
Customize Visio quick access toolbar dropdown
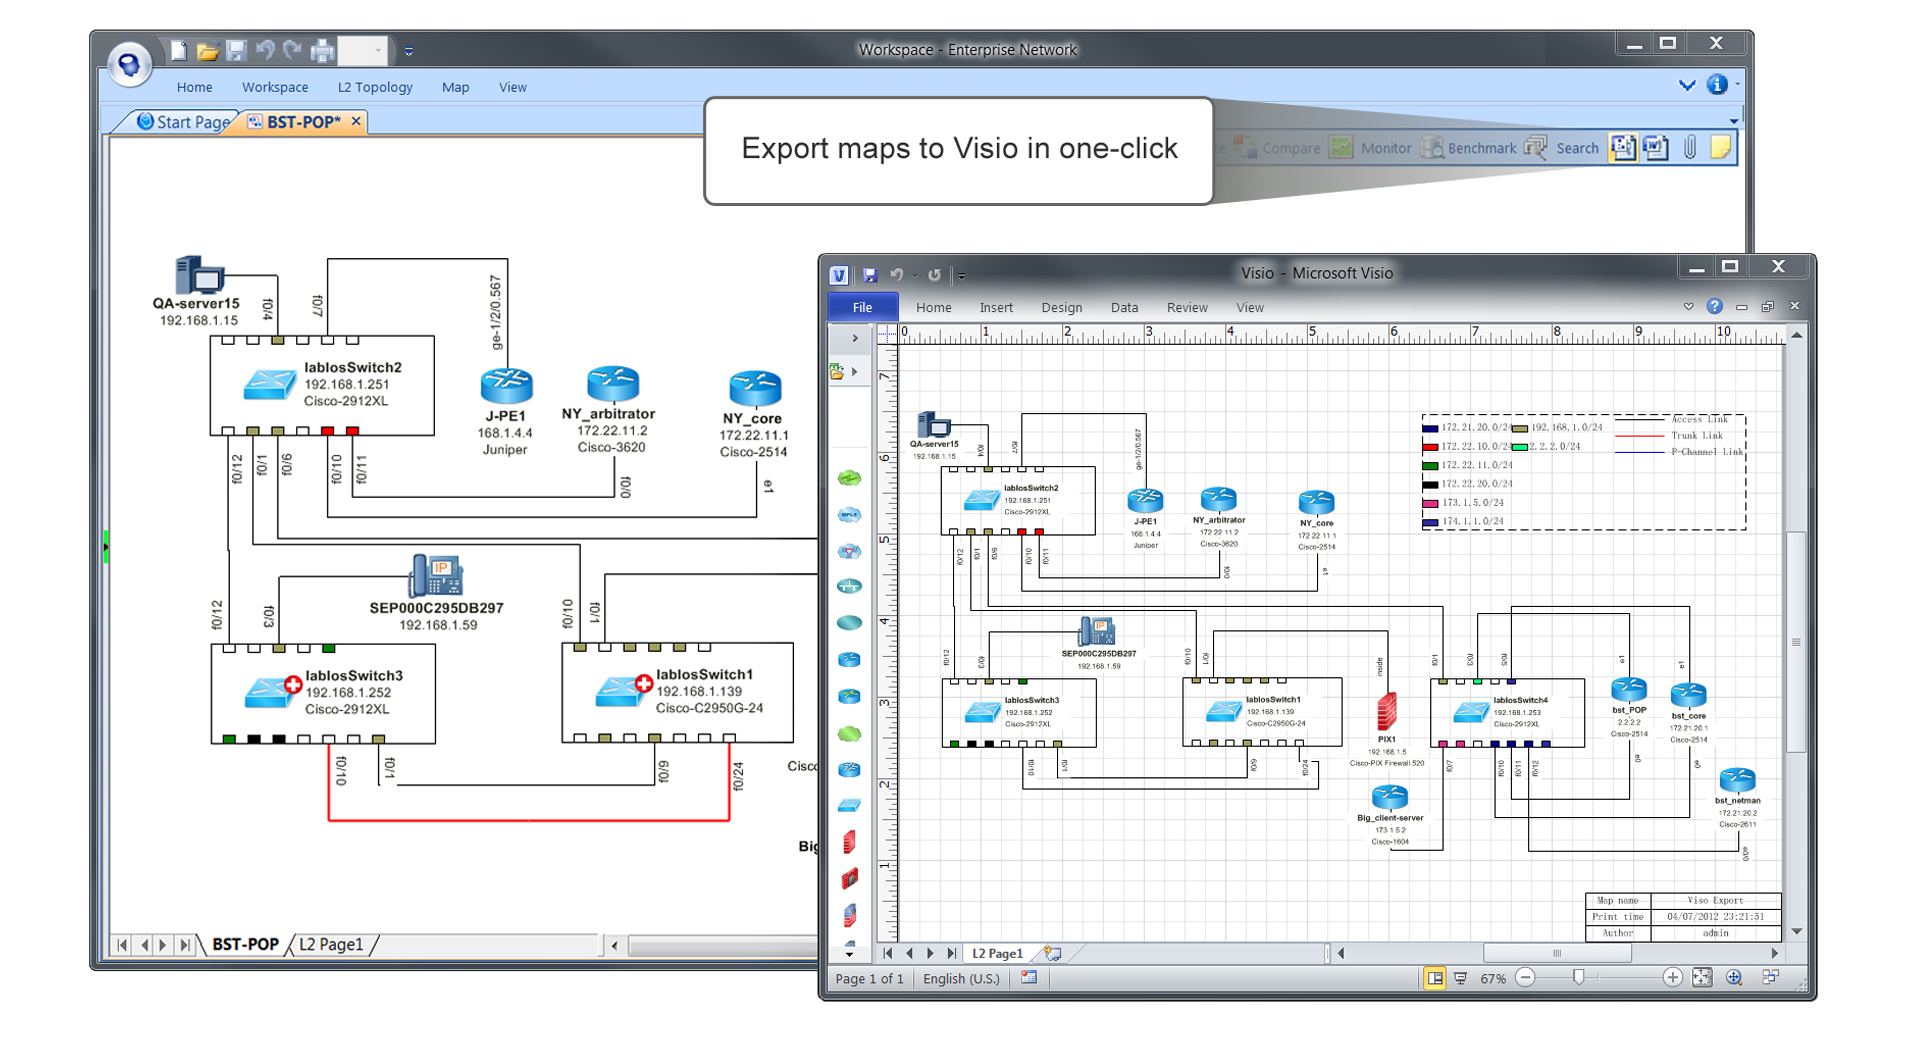(x=961, y=275)
